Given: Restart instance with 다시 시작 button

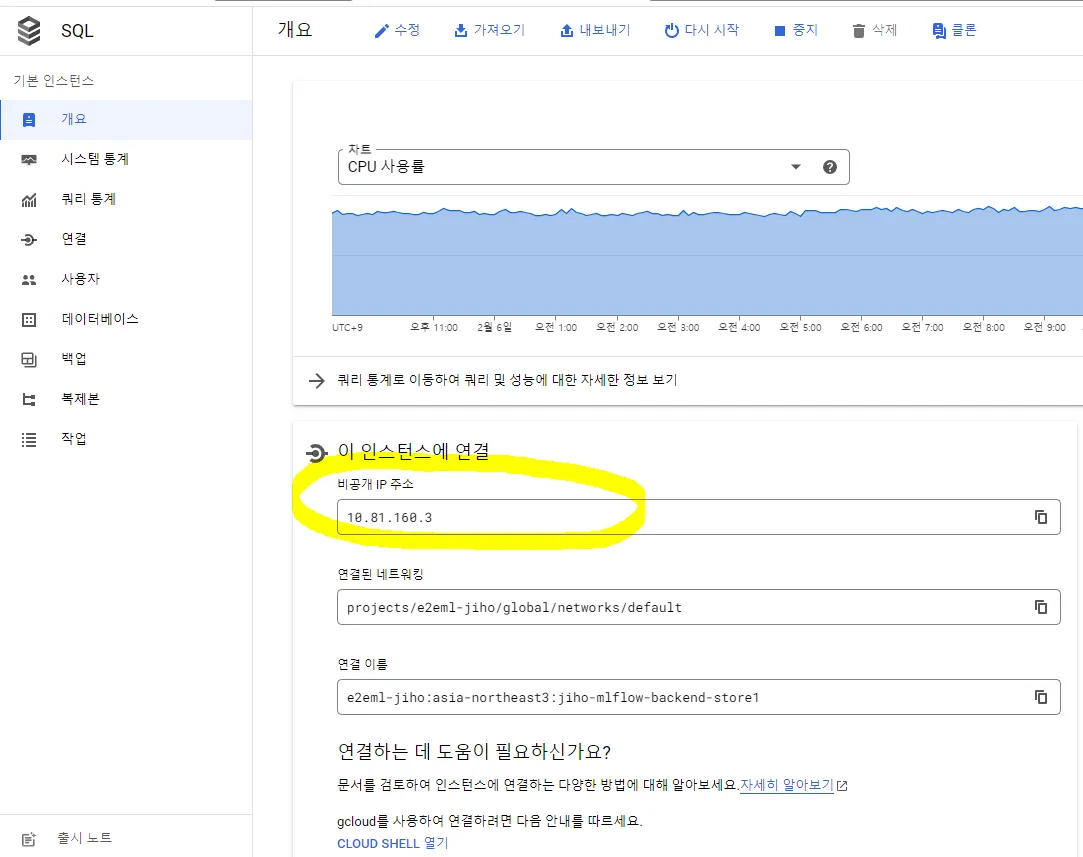Looking at the screenshot, I should (702, 30).
